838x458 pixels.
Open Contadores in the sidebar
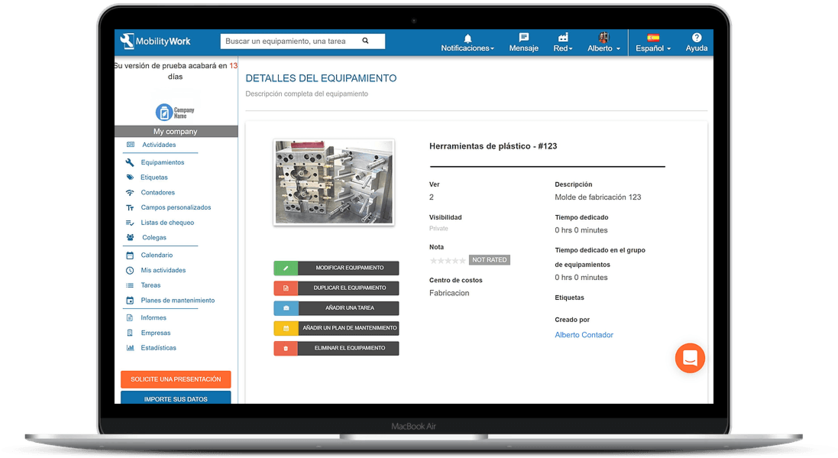tap(158, 192)
